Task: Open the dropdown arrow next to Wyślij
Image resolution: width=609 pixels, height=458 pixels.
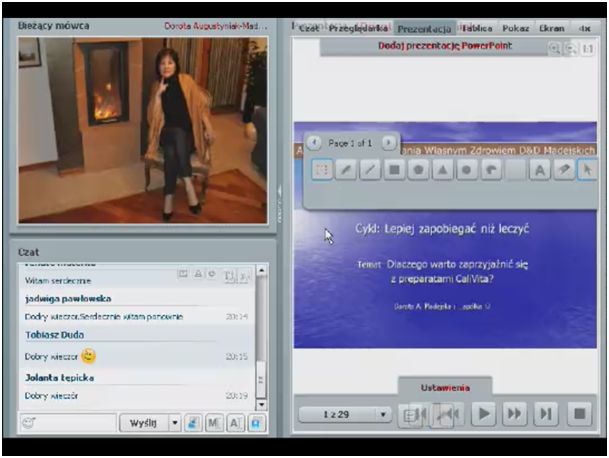Action: 174,423
